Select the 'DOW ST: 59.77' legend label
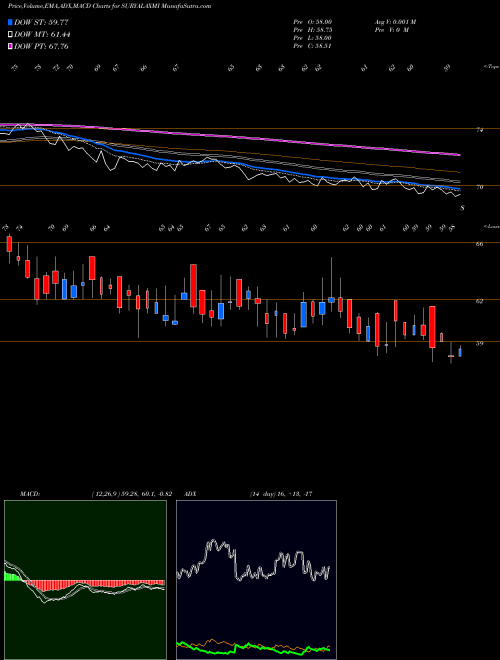 [x=41, y=22]
